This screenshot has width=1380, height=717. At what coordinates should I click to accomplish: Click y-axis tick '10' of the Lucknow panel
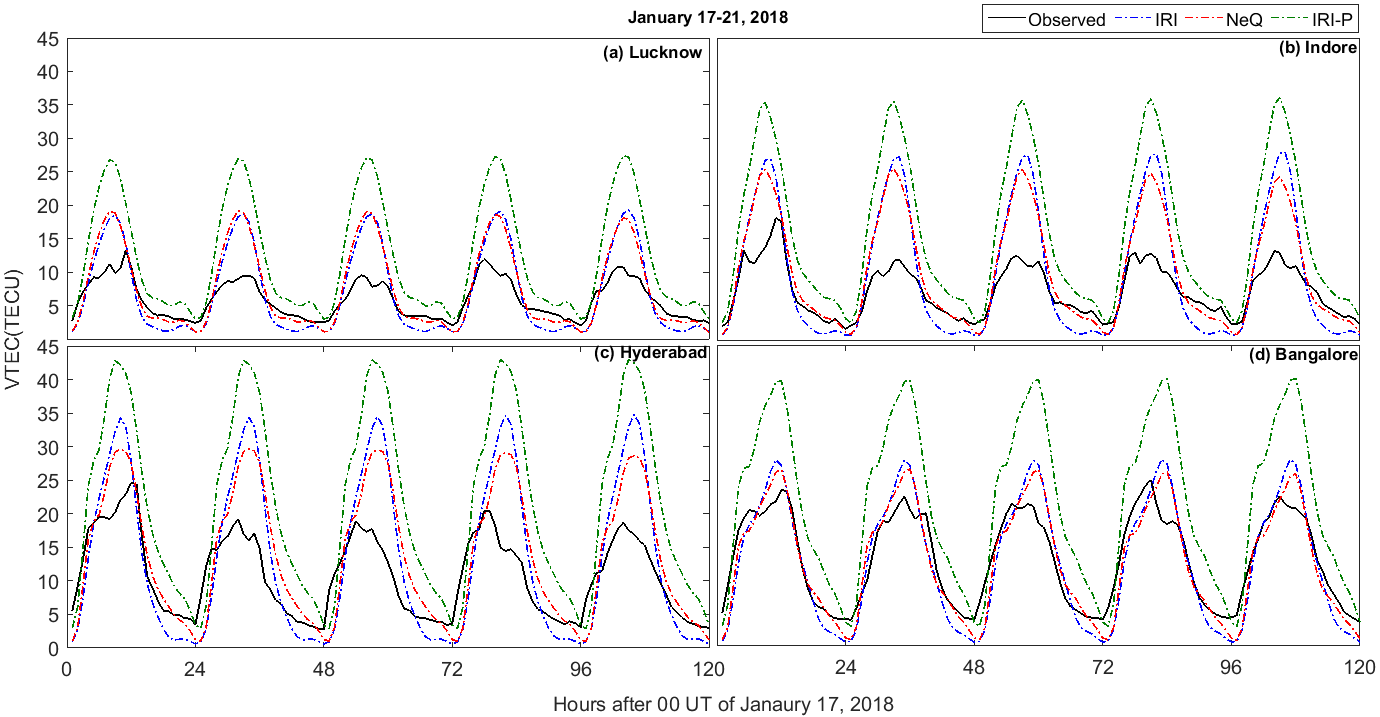[x=49, y=273]
